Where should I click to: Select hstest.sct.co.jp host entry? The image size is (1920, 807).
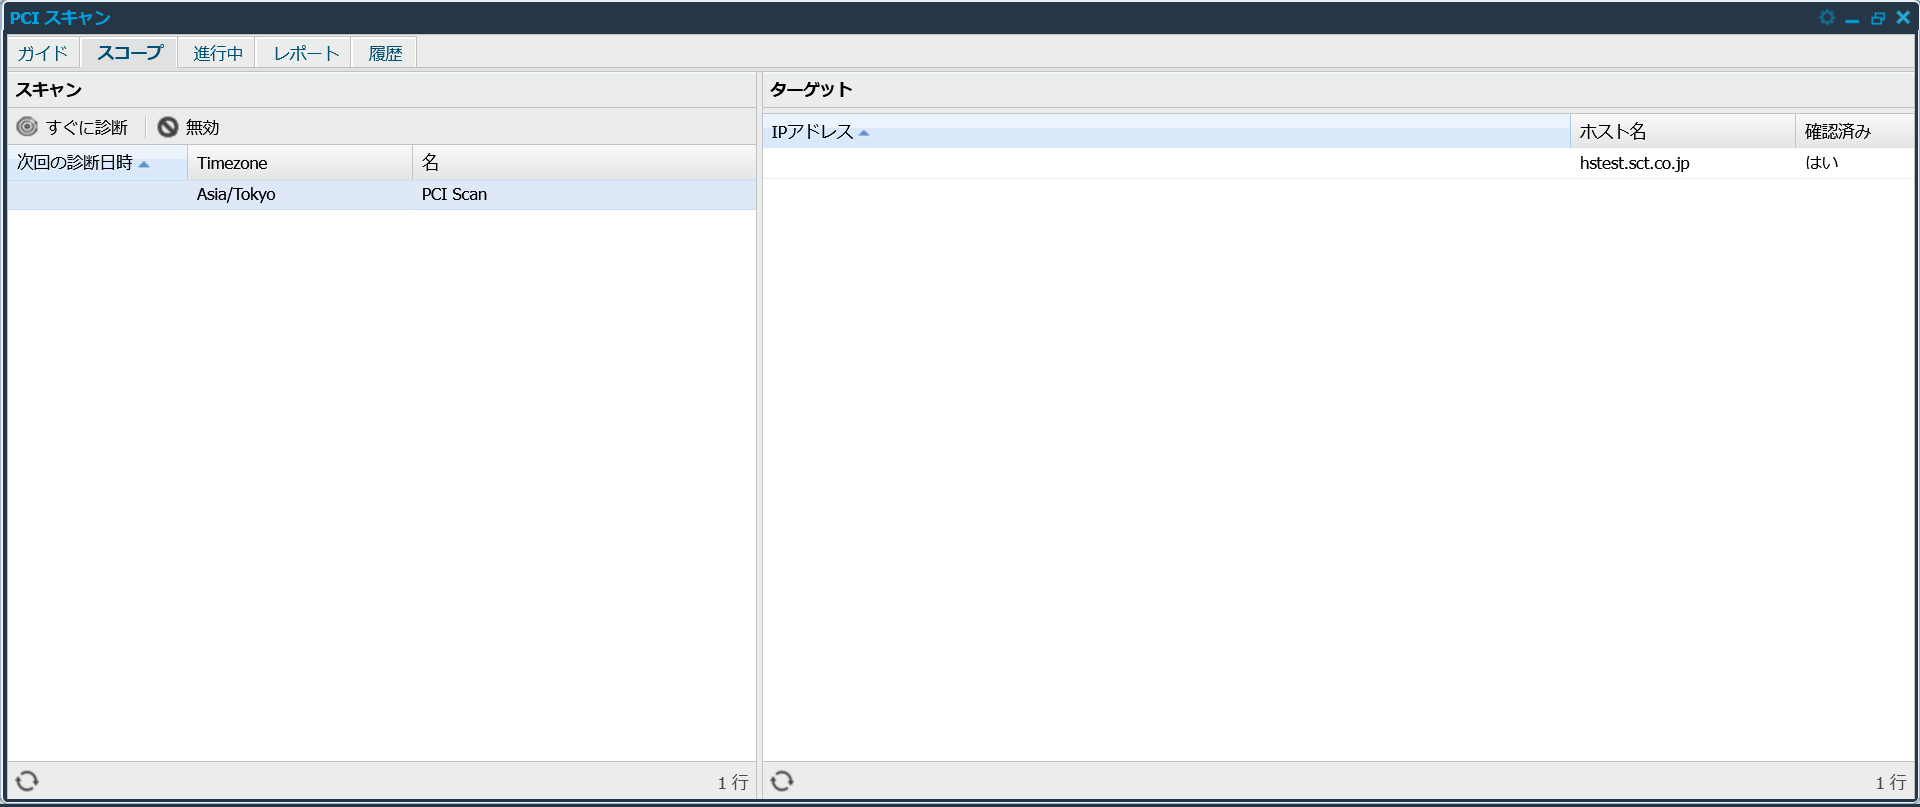[1634, 163]
